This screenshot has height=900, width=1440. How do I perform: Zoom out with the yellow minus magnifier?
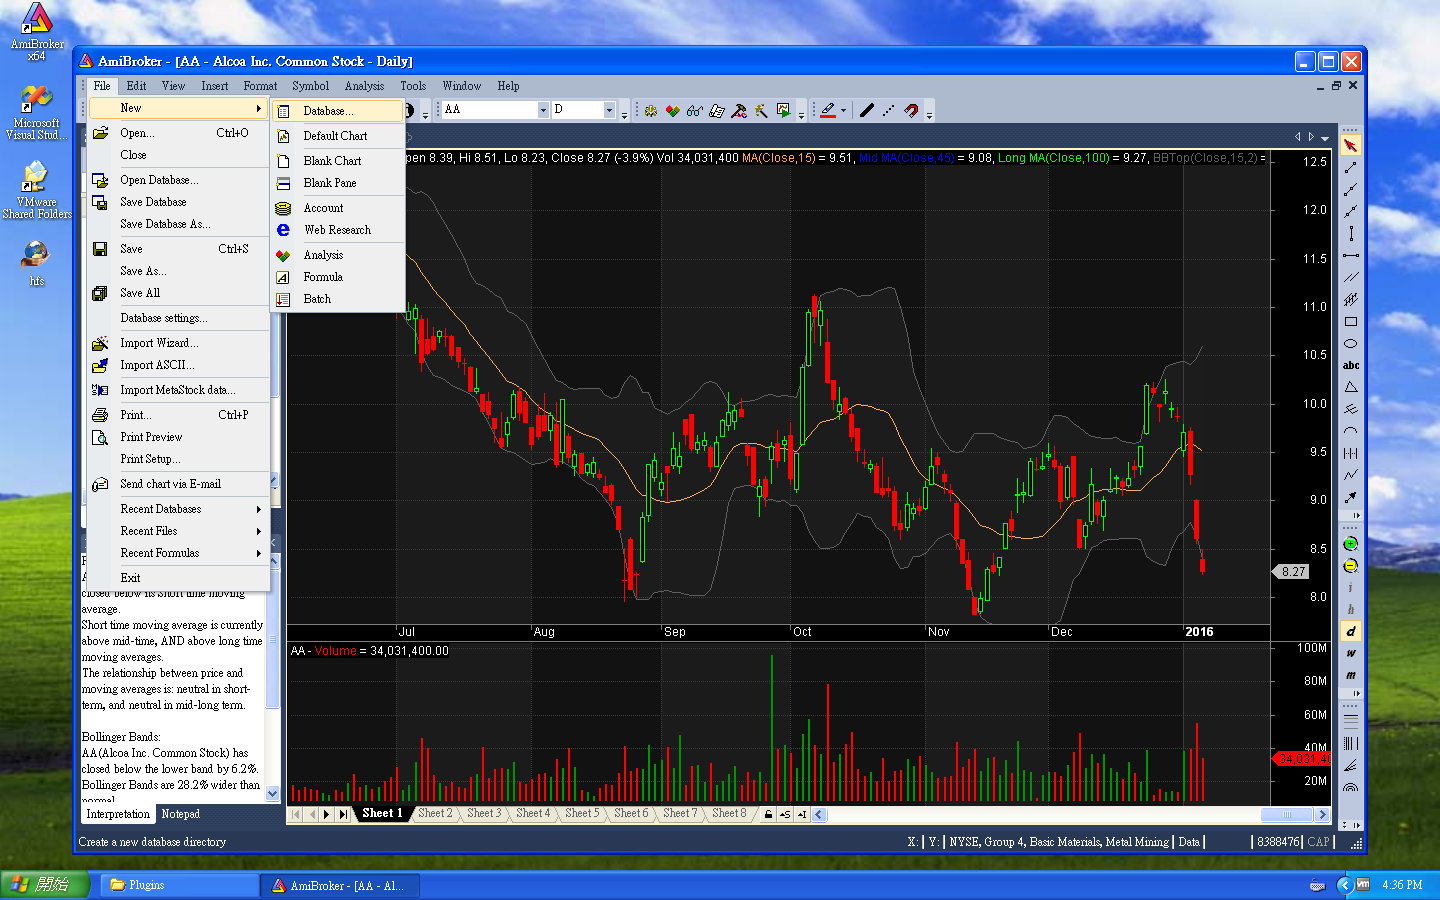(x=1351, y=566)
